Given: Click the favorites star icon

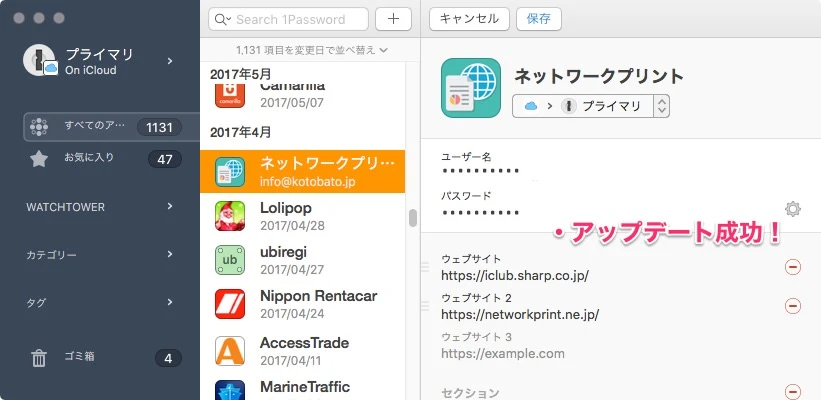Looking at the screenshot, I should pos(39,159).
